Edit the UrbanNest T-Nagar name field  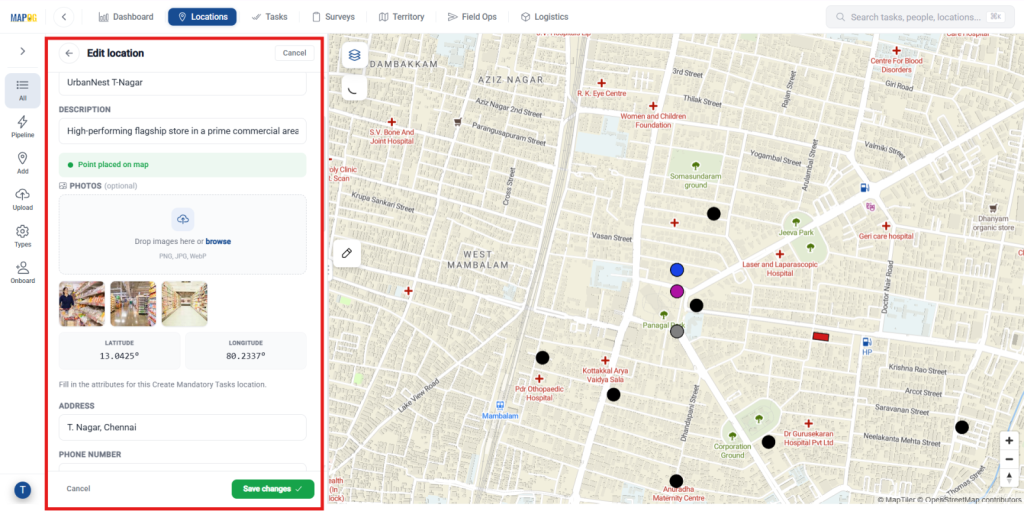182,83
